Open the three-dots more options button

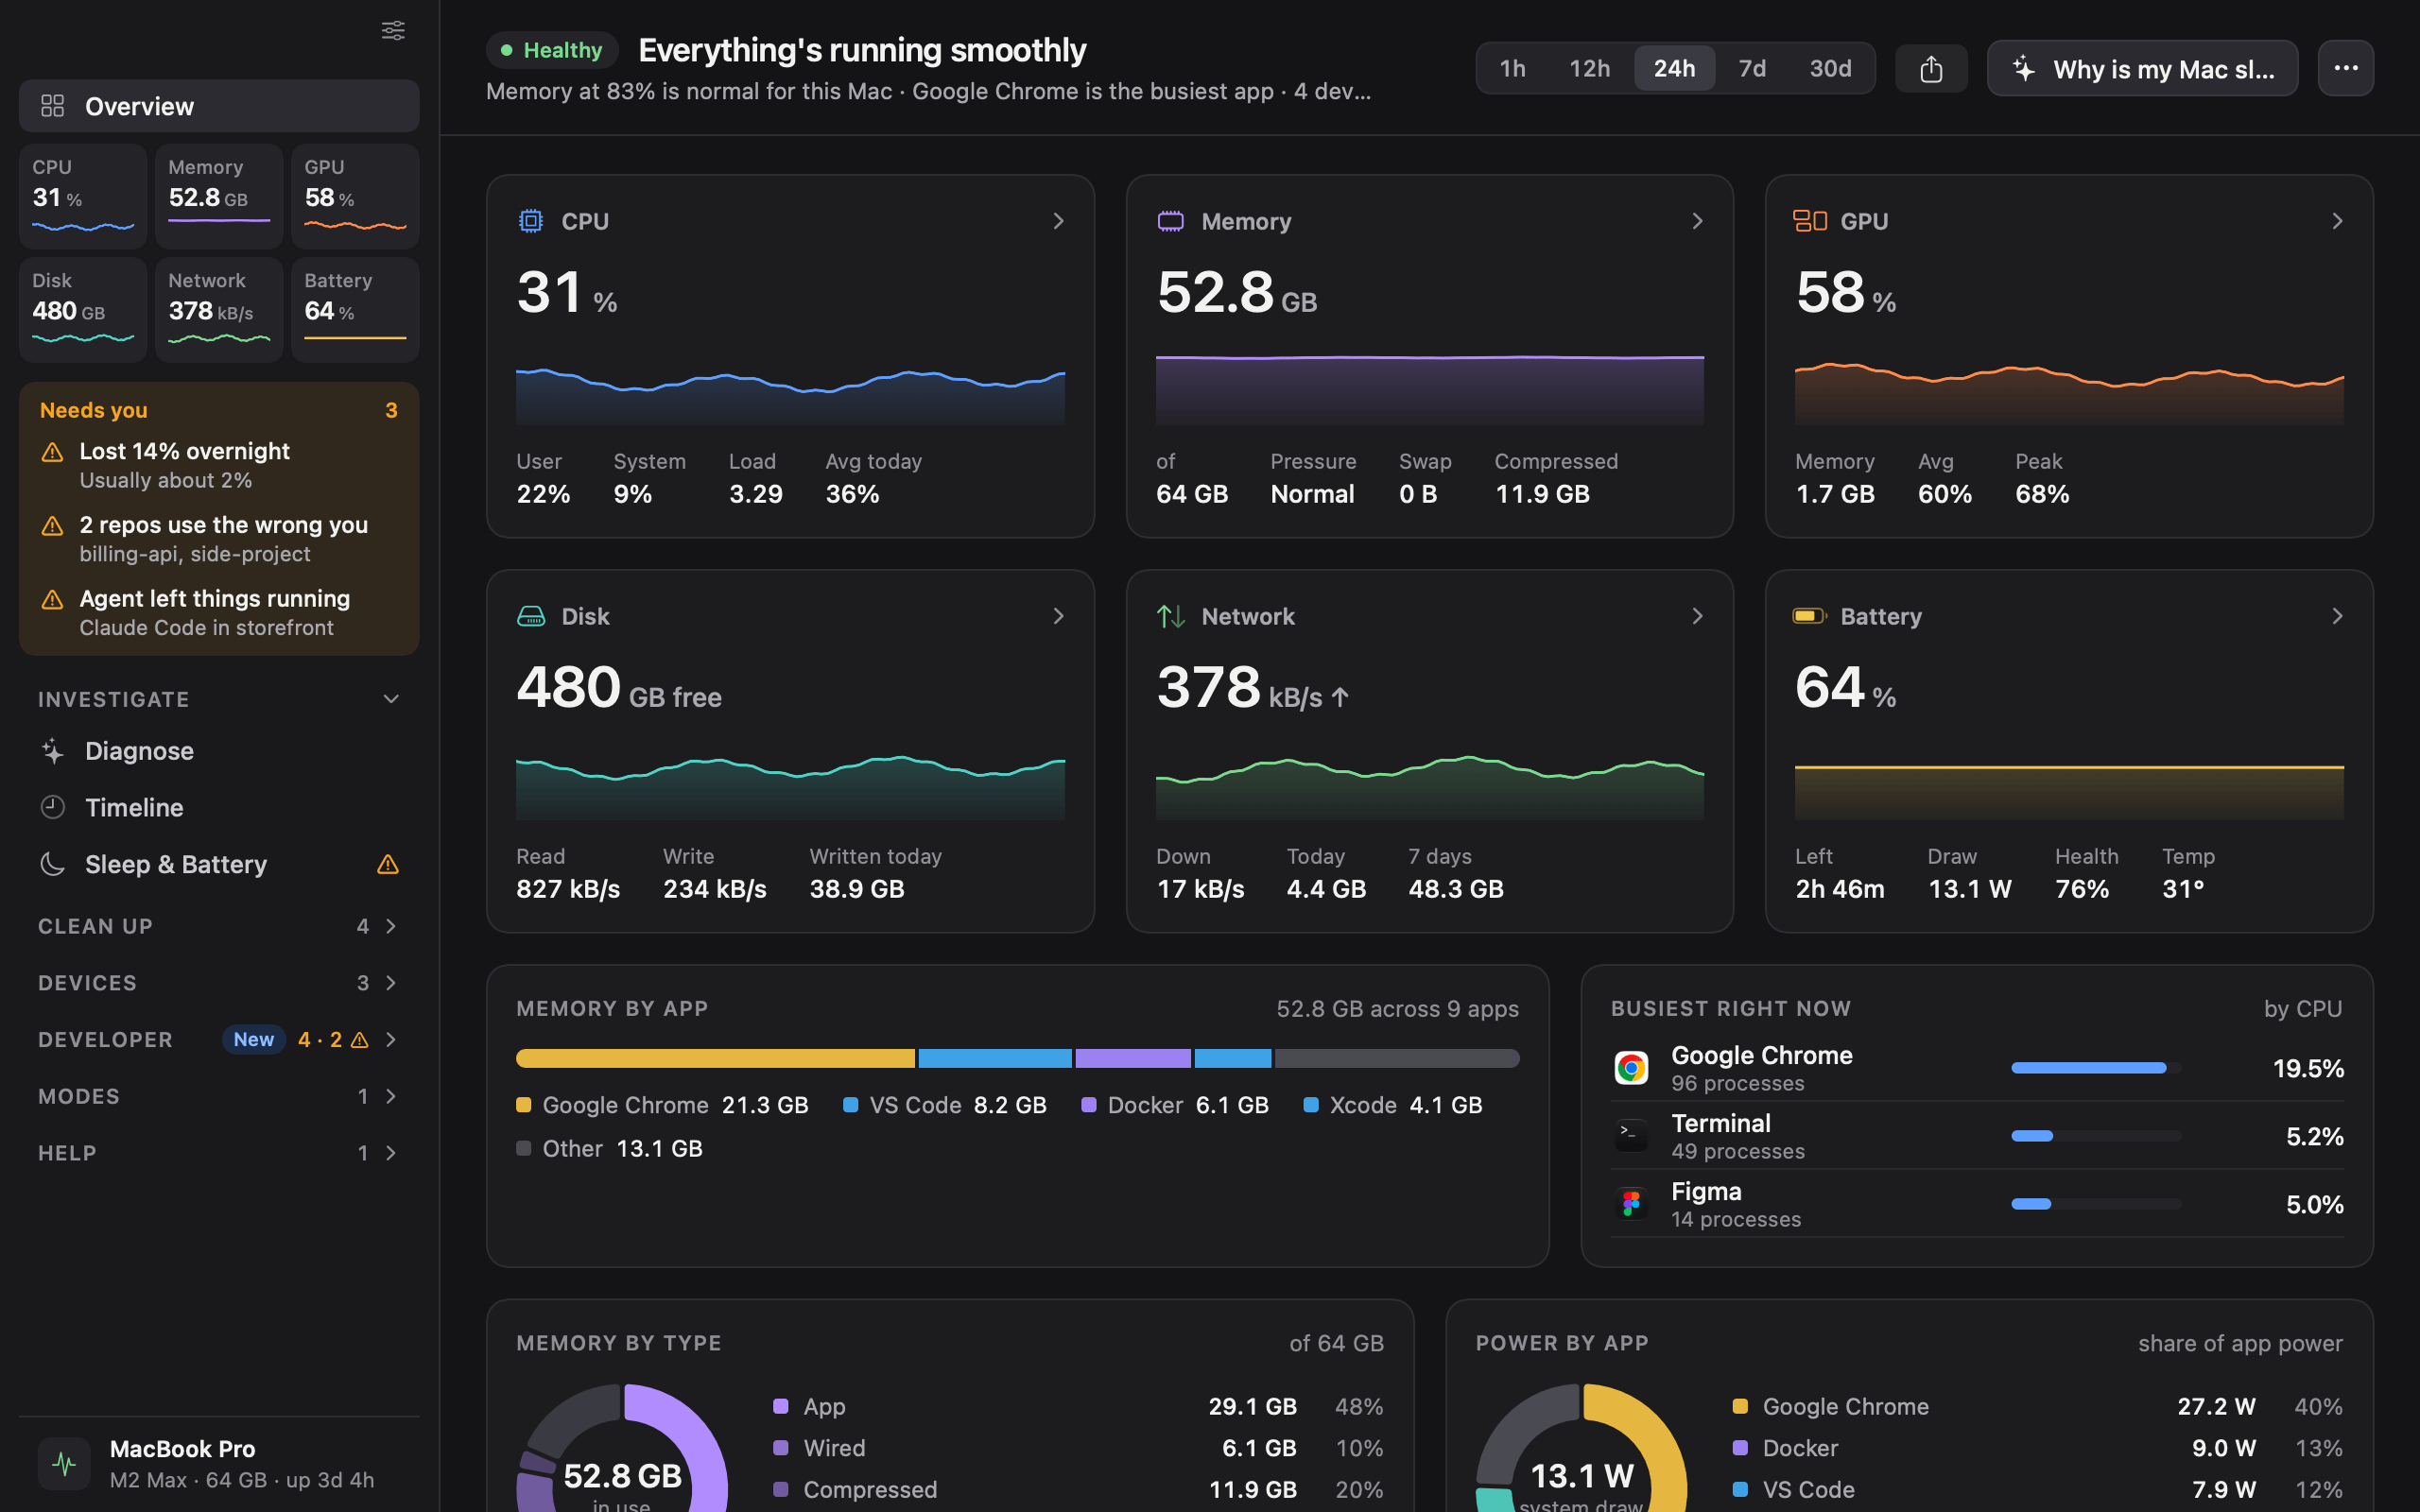(x=2345, y=68)
